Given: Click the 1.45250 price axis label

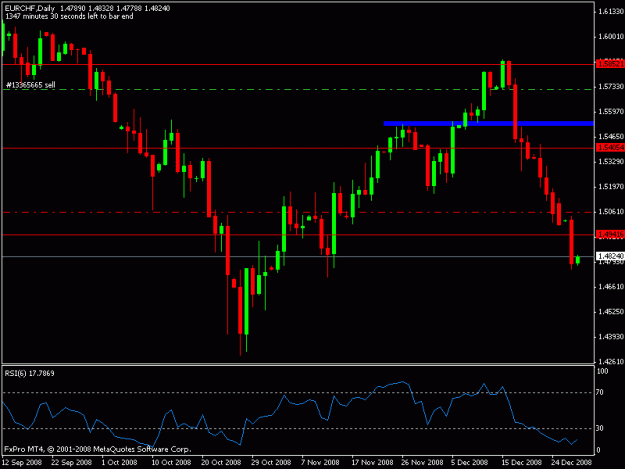Looking at the screenshot, I should coord(611,312).
